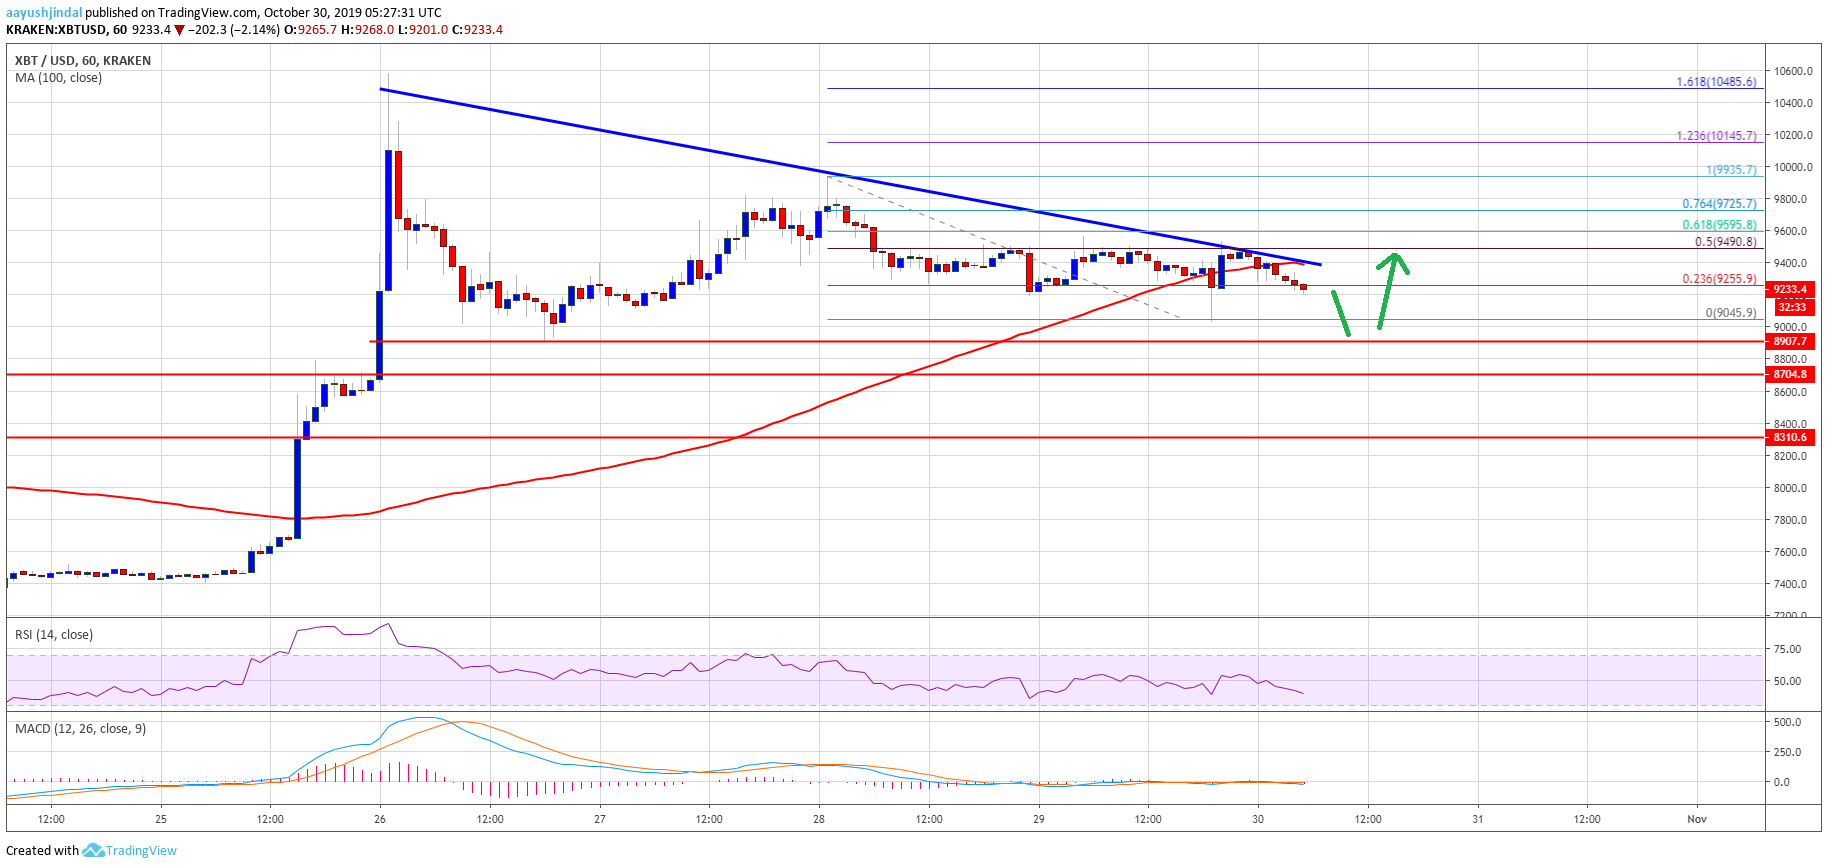
Task: Click the 10000.0 price axis value
Action: coord(1793,168)
